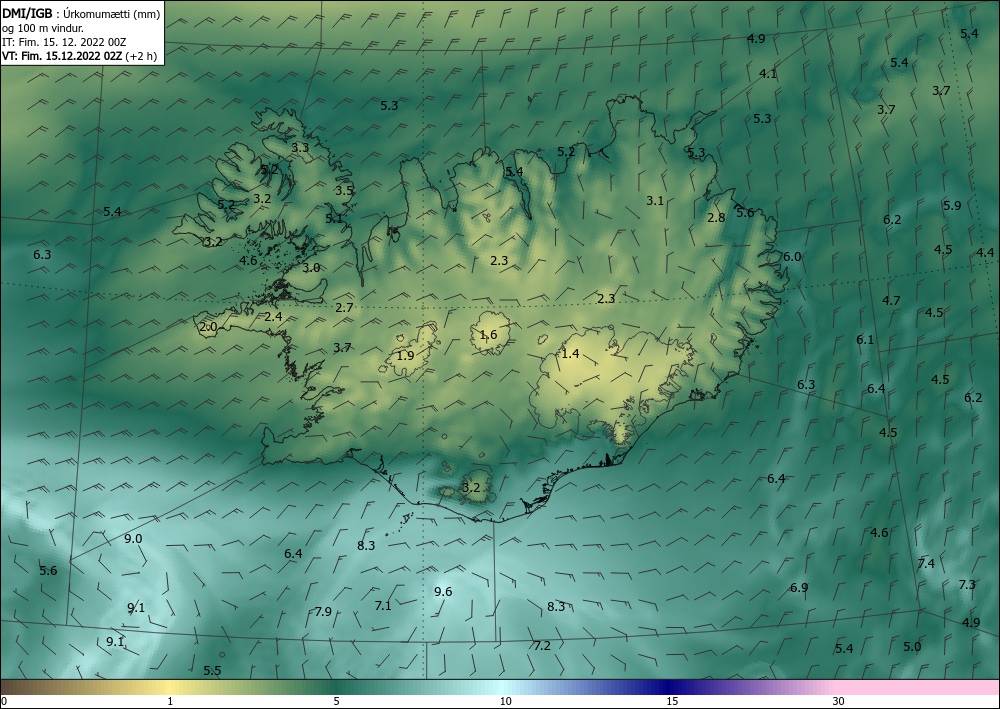Image resolution: width=1000 pixels, height=709 pixels.
Task: Click the 5.0 map value
Action: click(x=913, y=647)
